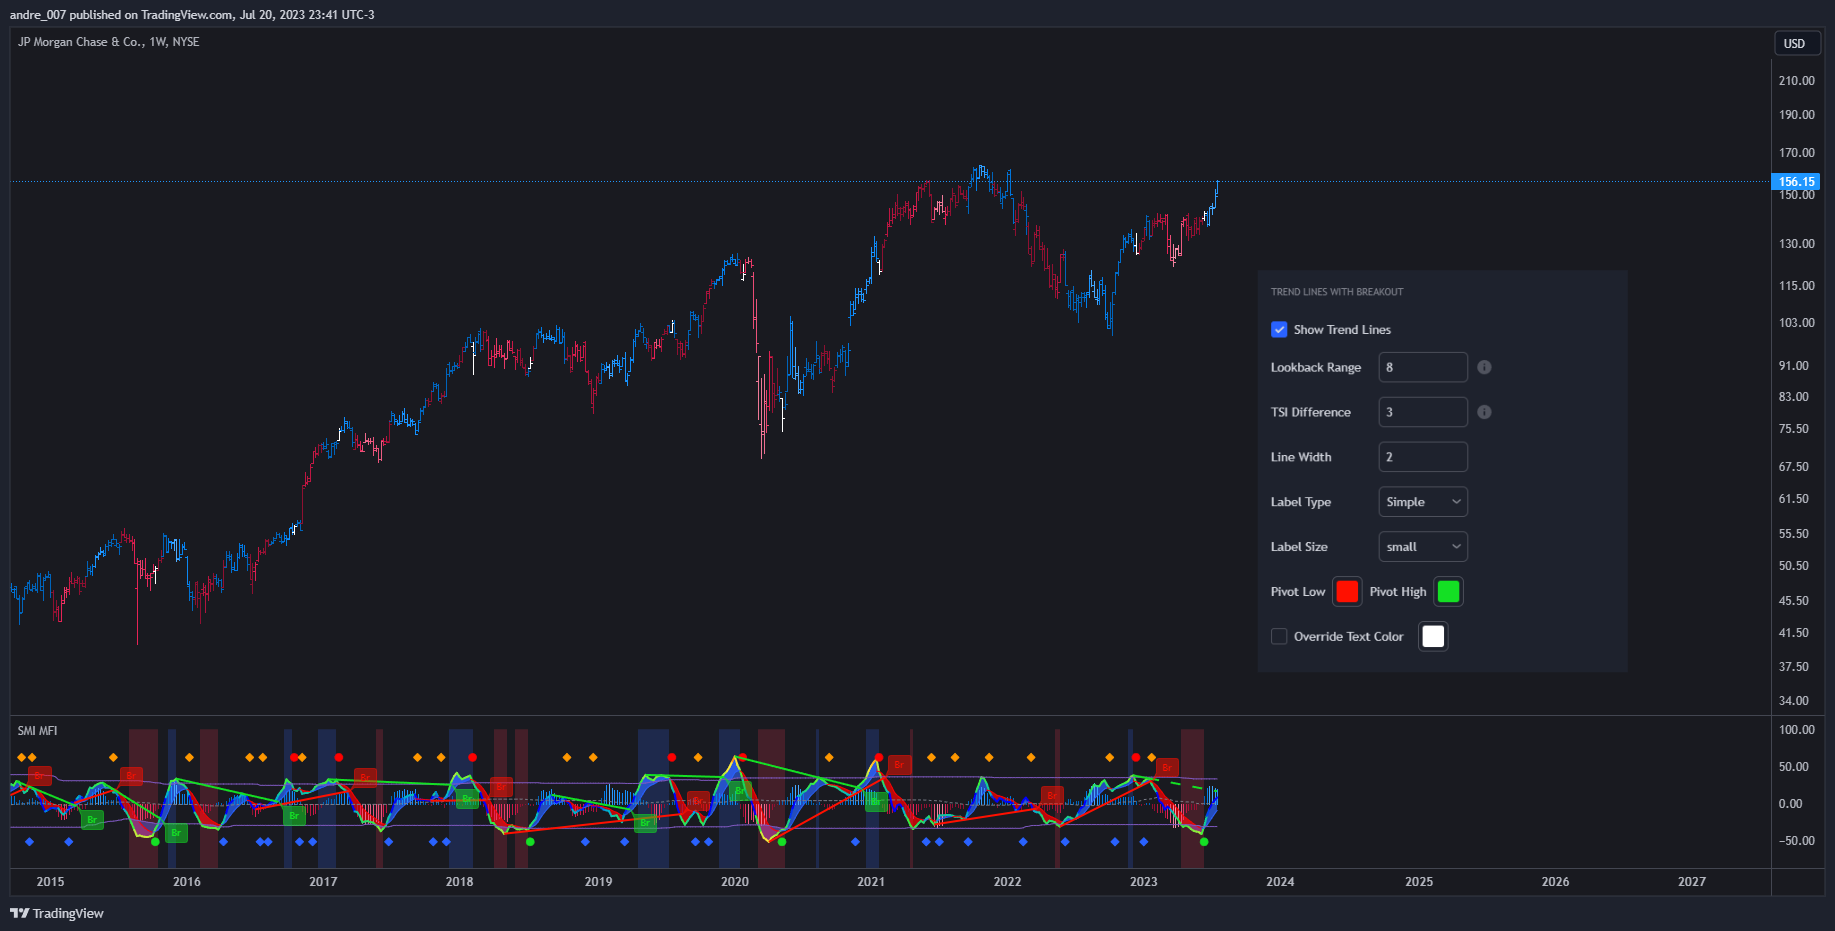Click the 100.00 indicator scale label
1835x931 pixels.
point(1797,730)
